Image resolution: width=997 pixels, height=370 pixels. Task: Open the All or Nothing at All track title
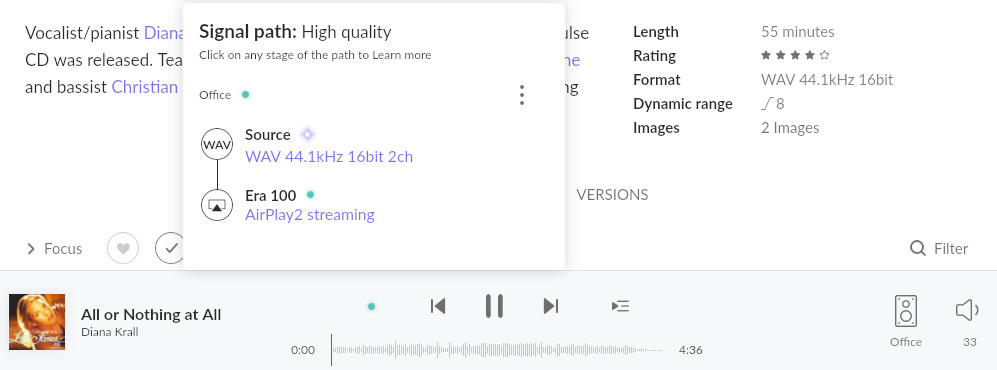tap(151, 314)
